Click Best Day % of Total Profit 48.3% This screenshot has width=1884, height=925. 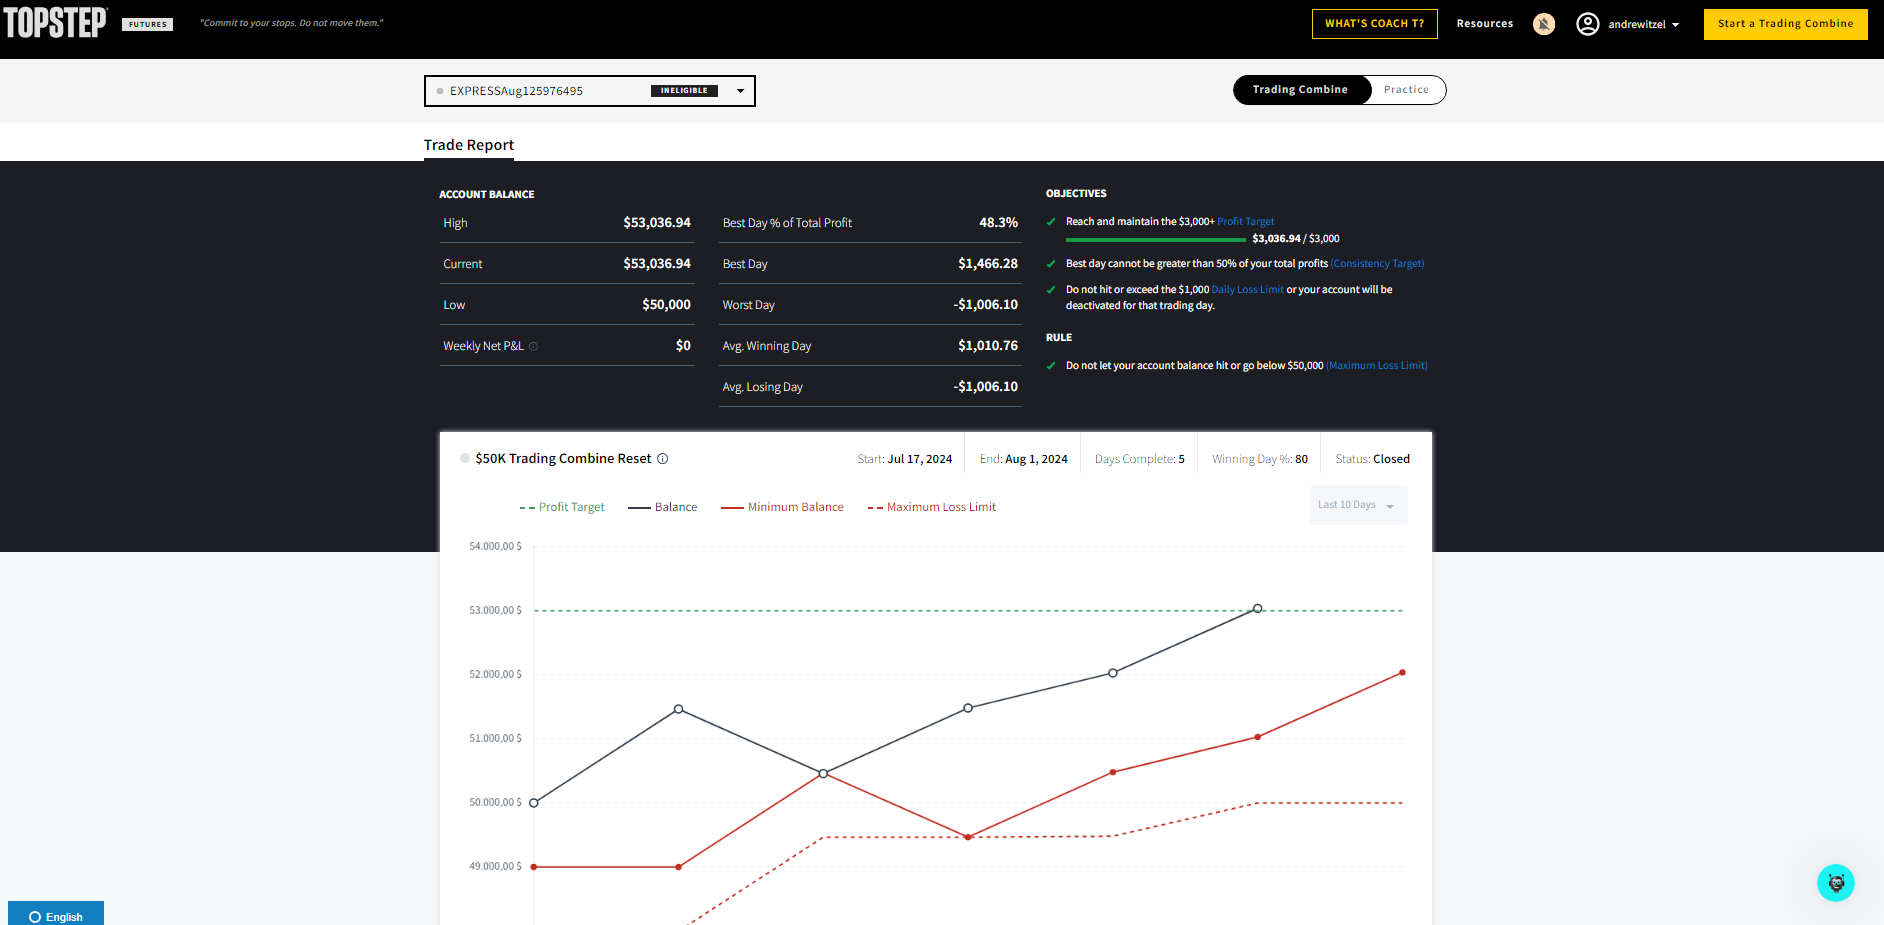870,223
